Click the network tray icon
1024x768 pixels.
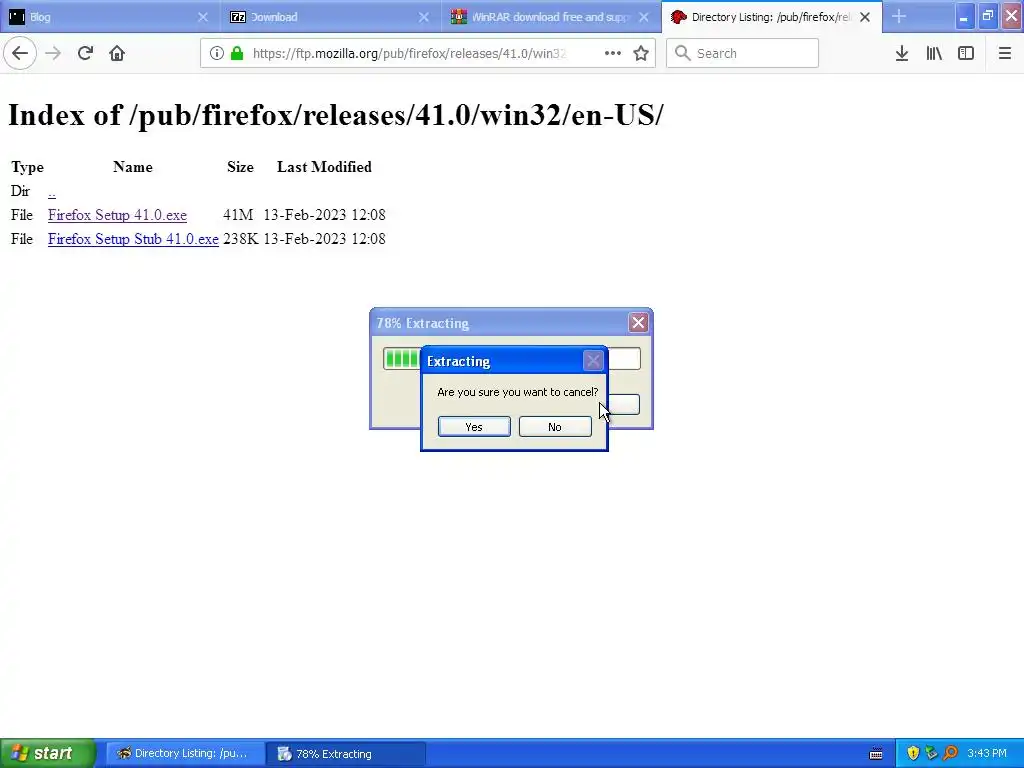(931, 753)
